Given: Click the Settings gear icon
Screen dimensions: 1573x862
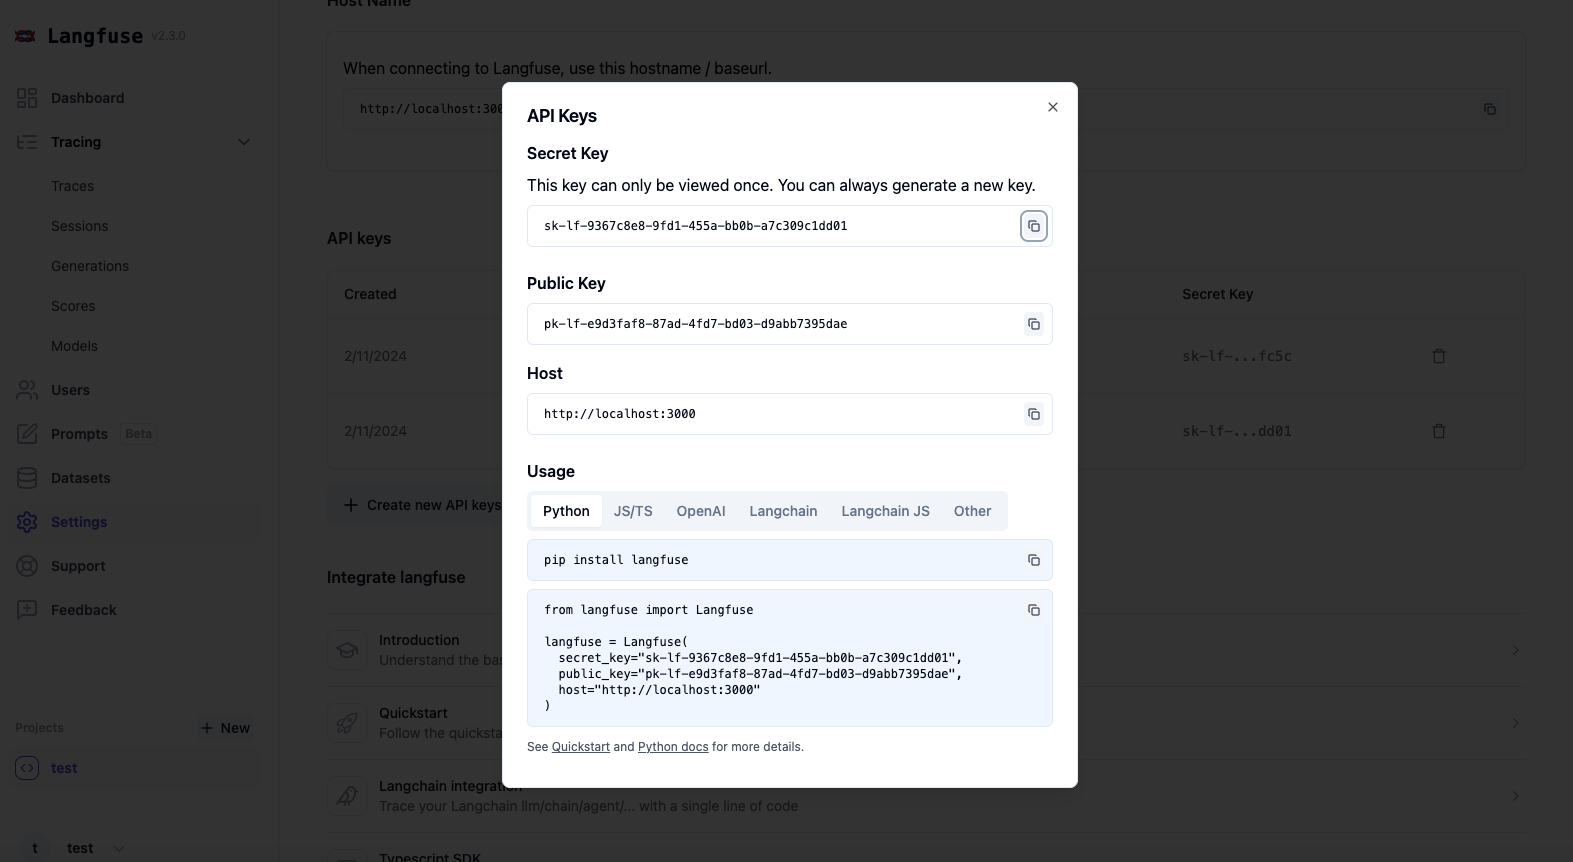Looking at the screenshot, I should click(x=27, y=522).
